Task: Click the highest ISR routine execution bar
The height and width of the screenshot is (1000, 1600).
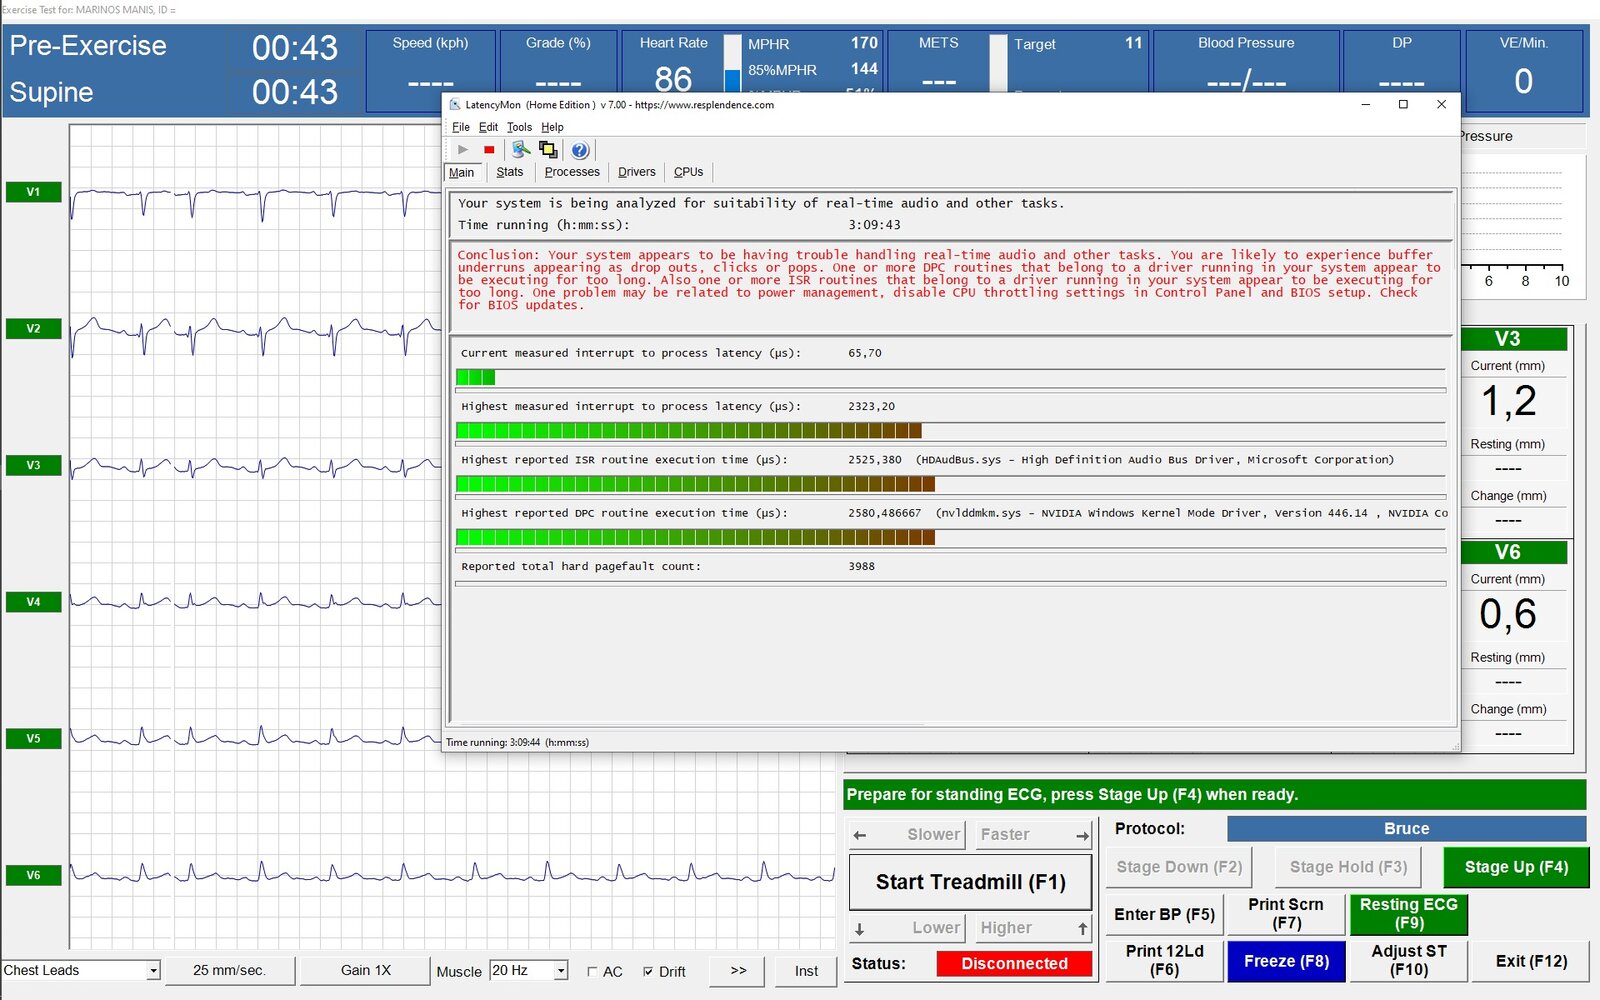Action: (x=950, y=484)
